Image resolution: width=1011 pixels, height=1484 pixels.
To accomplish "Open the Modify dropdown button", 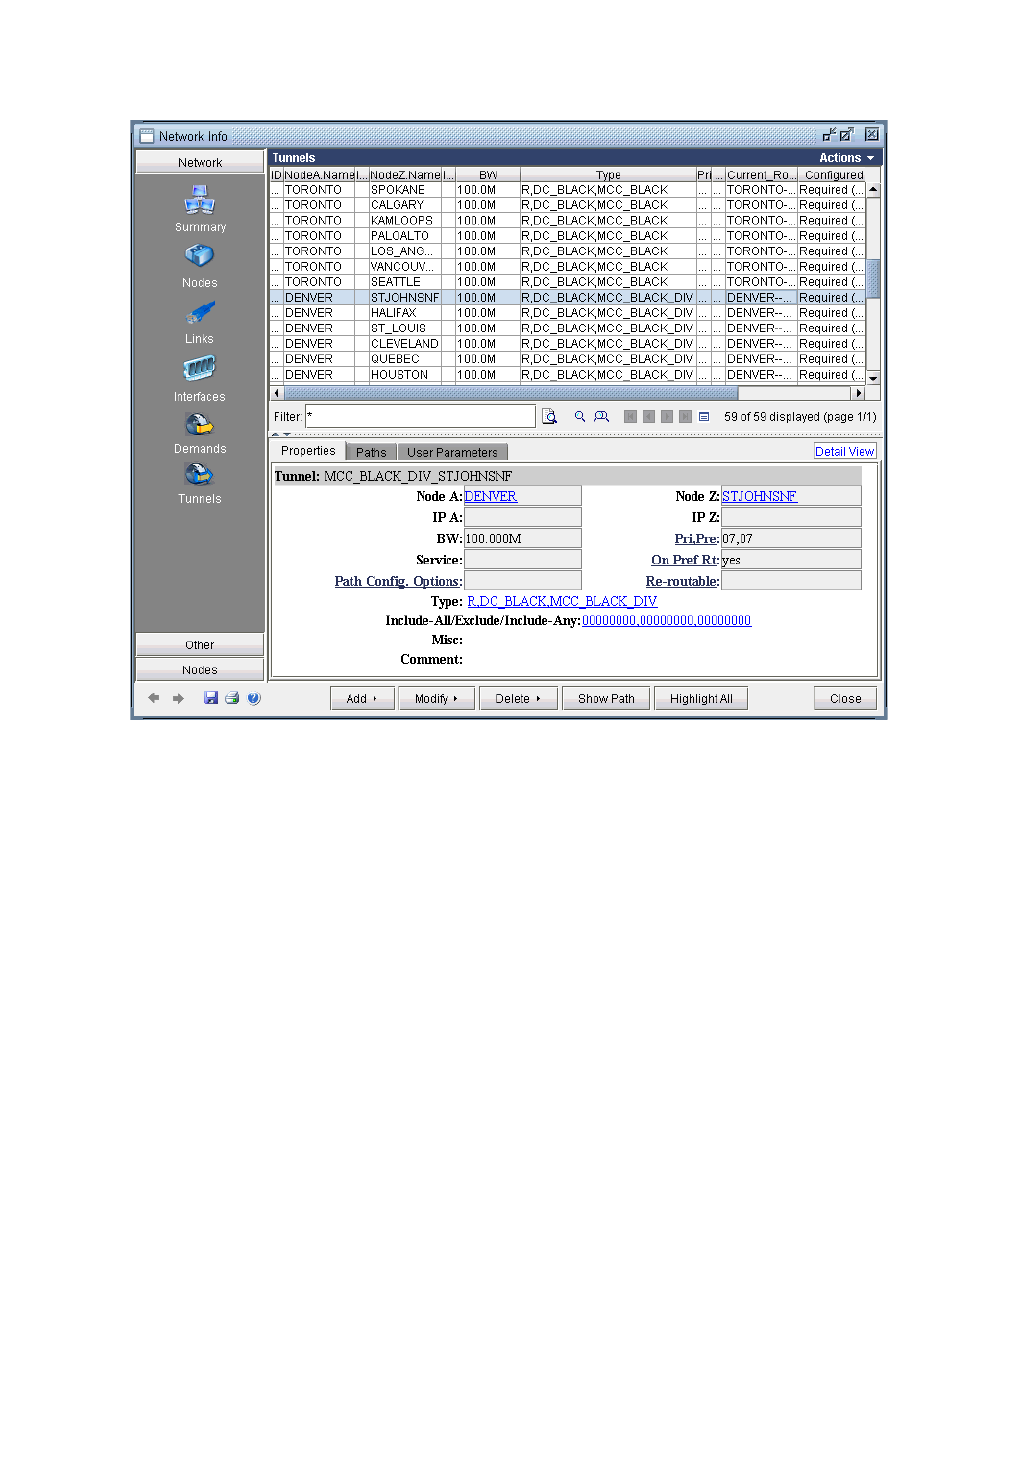I will coord(436,698).
